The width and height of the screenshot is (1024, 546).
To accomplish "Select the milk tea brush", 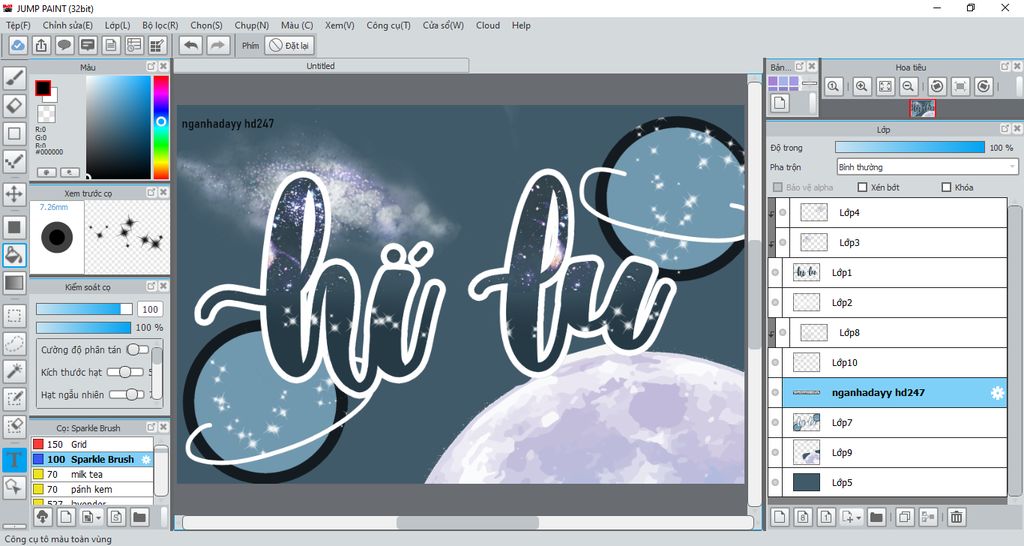I will (x=91, y=474).
